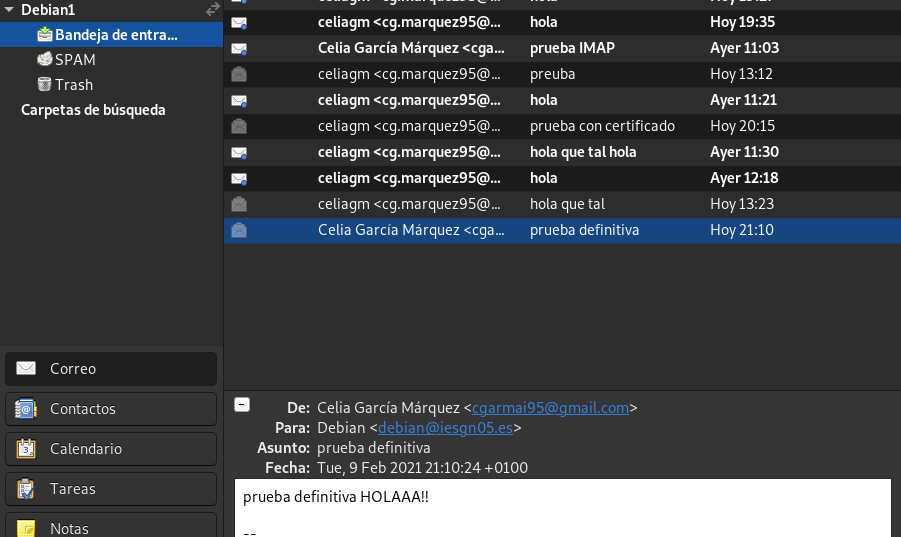Click read-status icon of 'prueba definitiva' message

pyautogui.click(x=239, y=230)
